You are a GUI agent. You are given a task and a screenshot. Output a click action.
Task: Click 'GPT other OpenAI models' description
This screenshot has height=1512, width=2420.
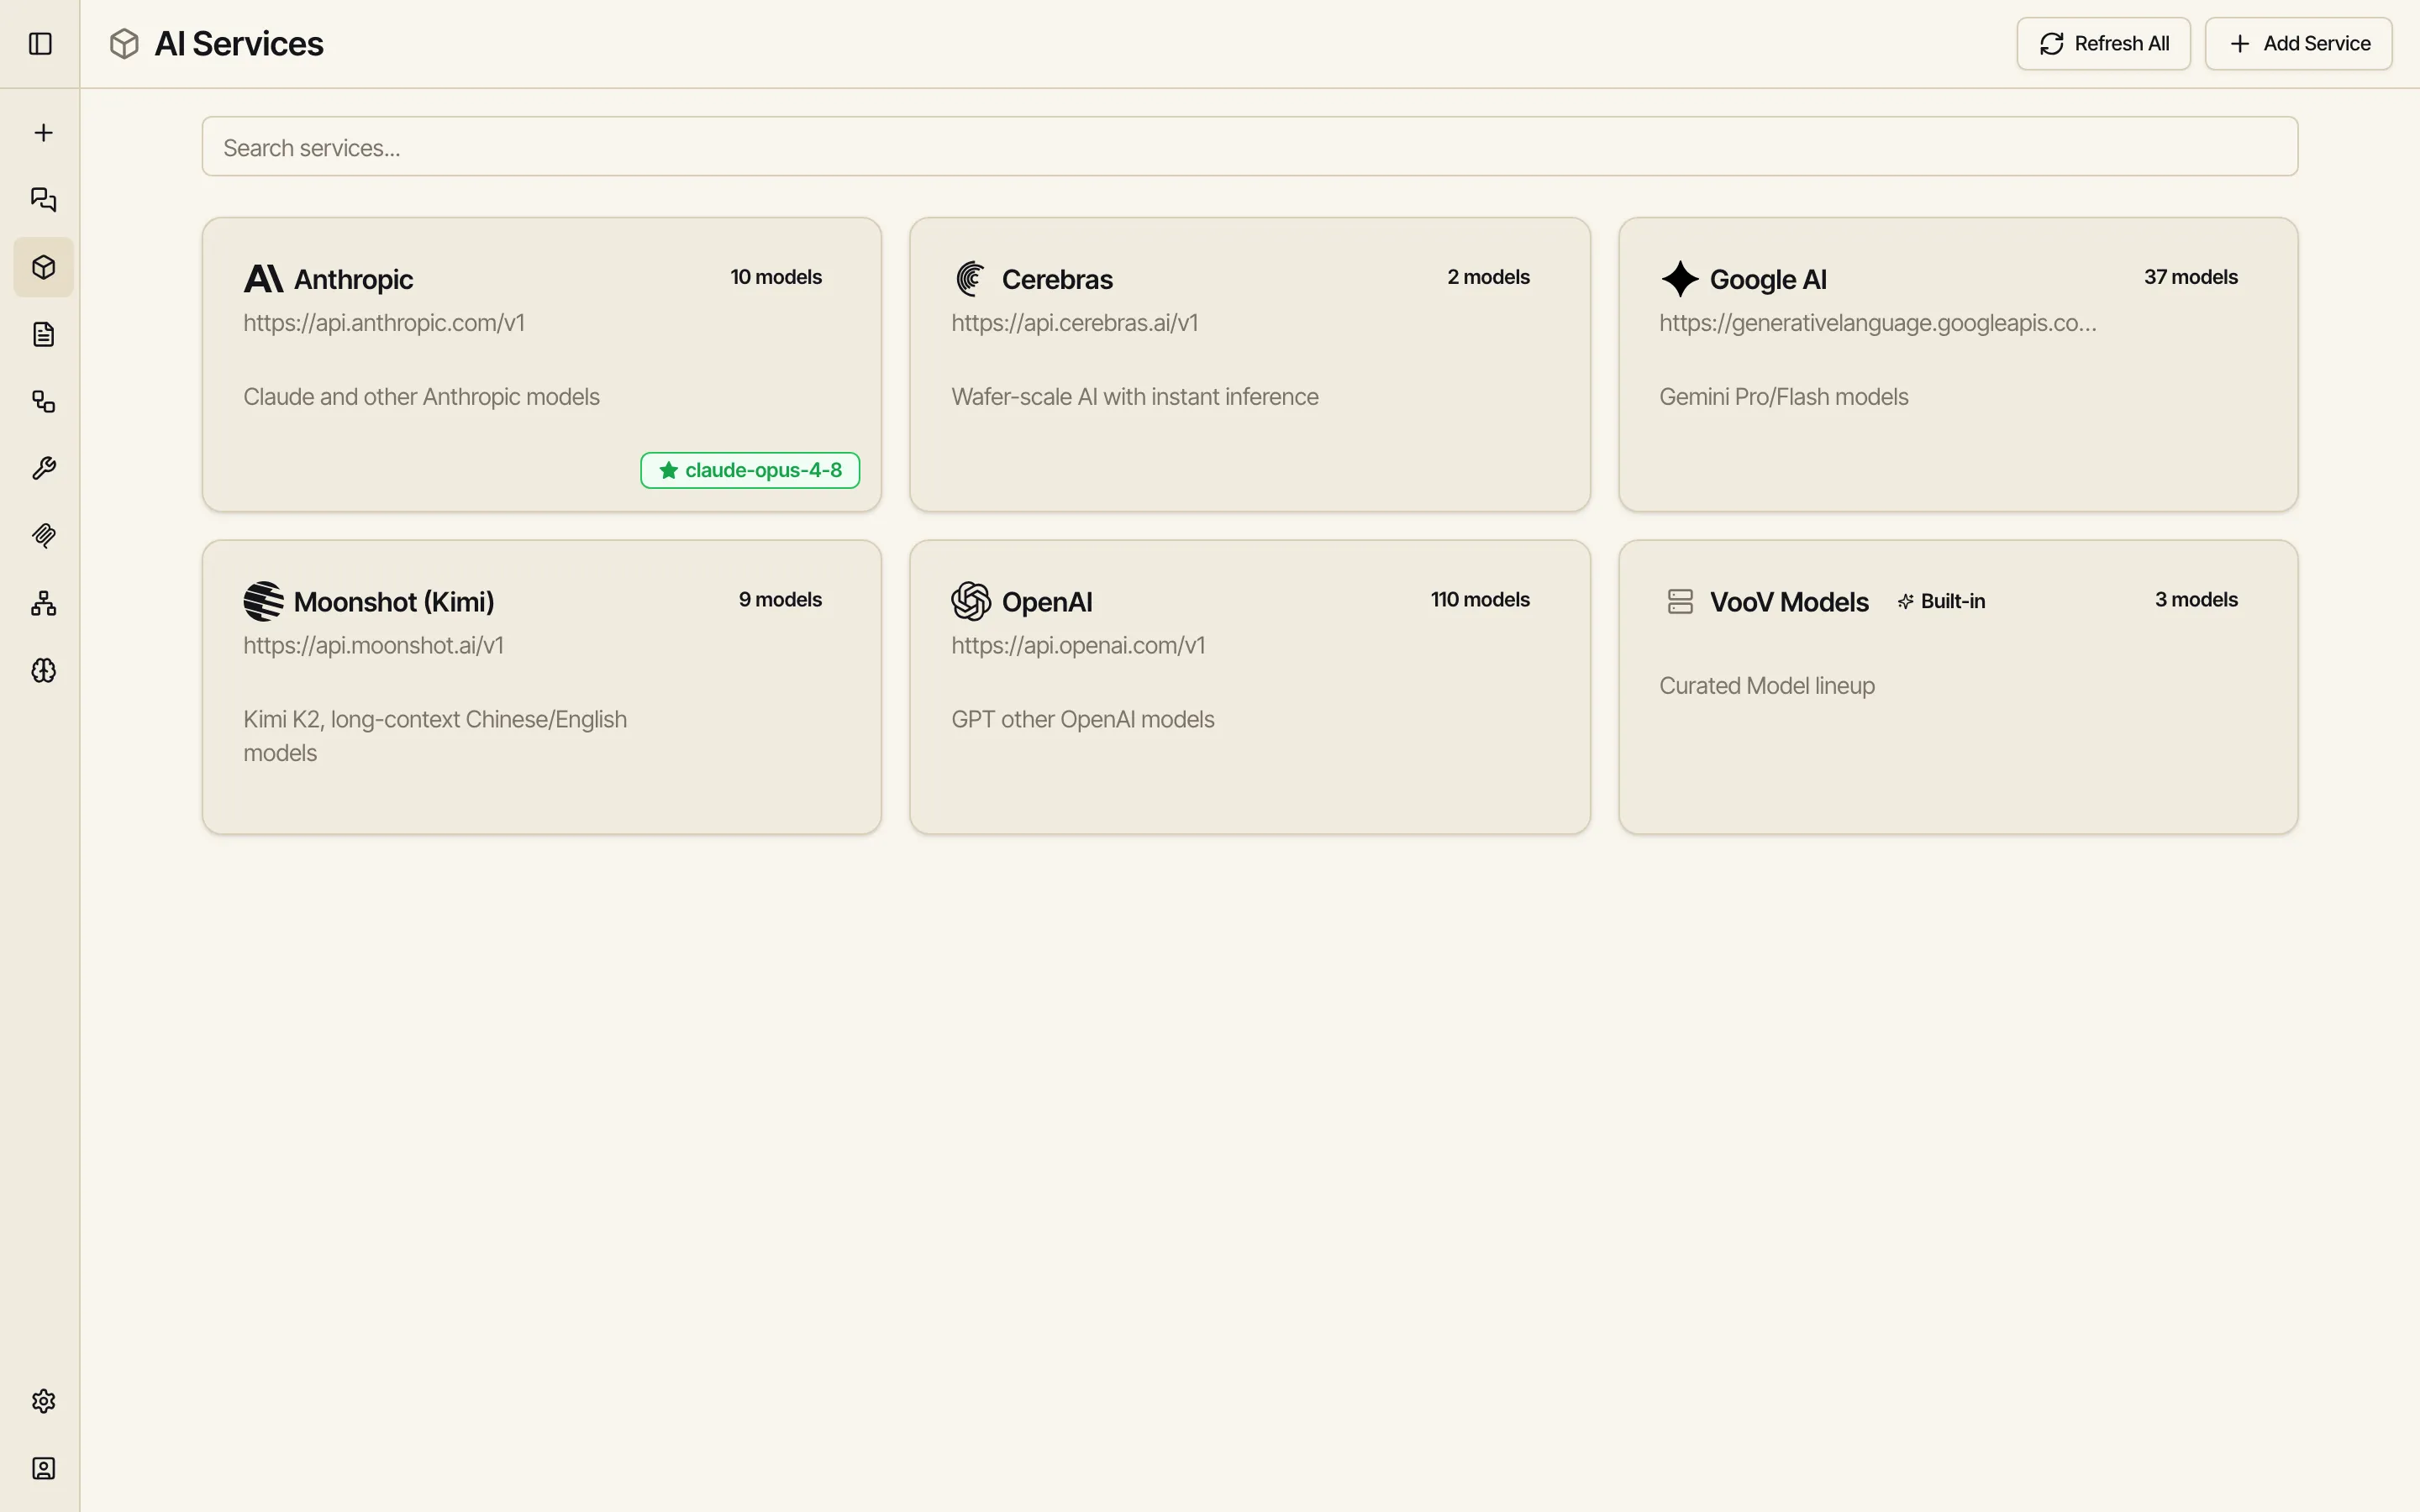[1083, 719]
